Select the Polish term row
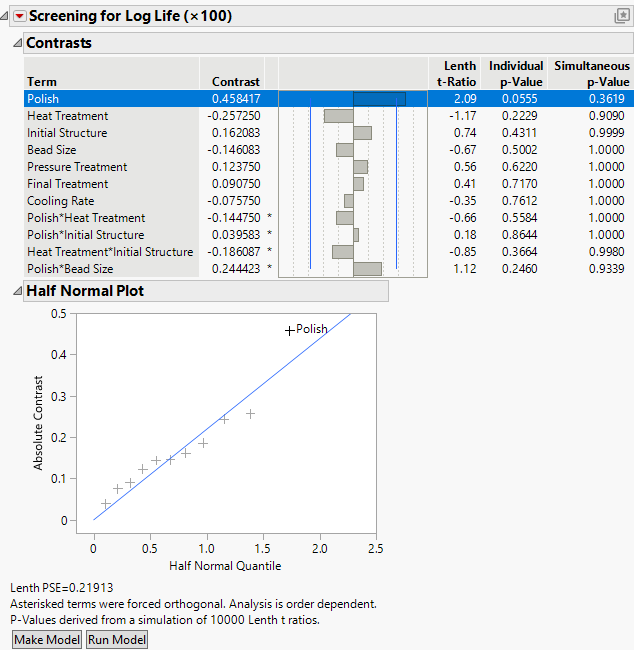 43,99
